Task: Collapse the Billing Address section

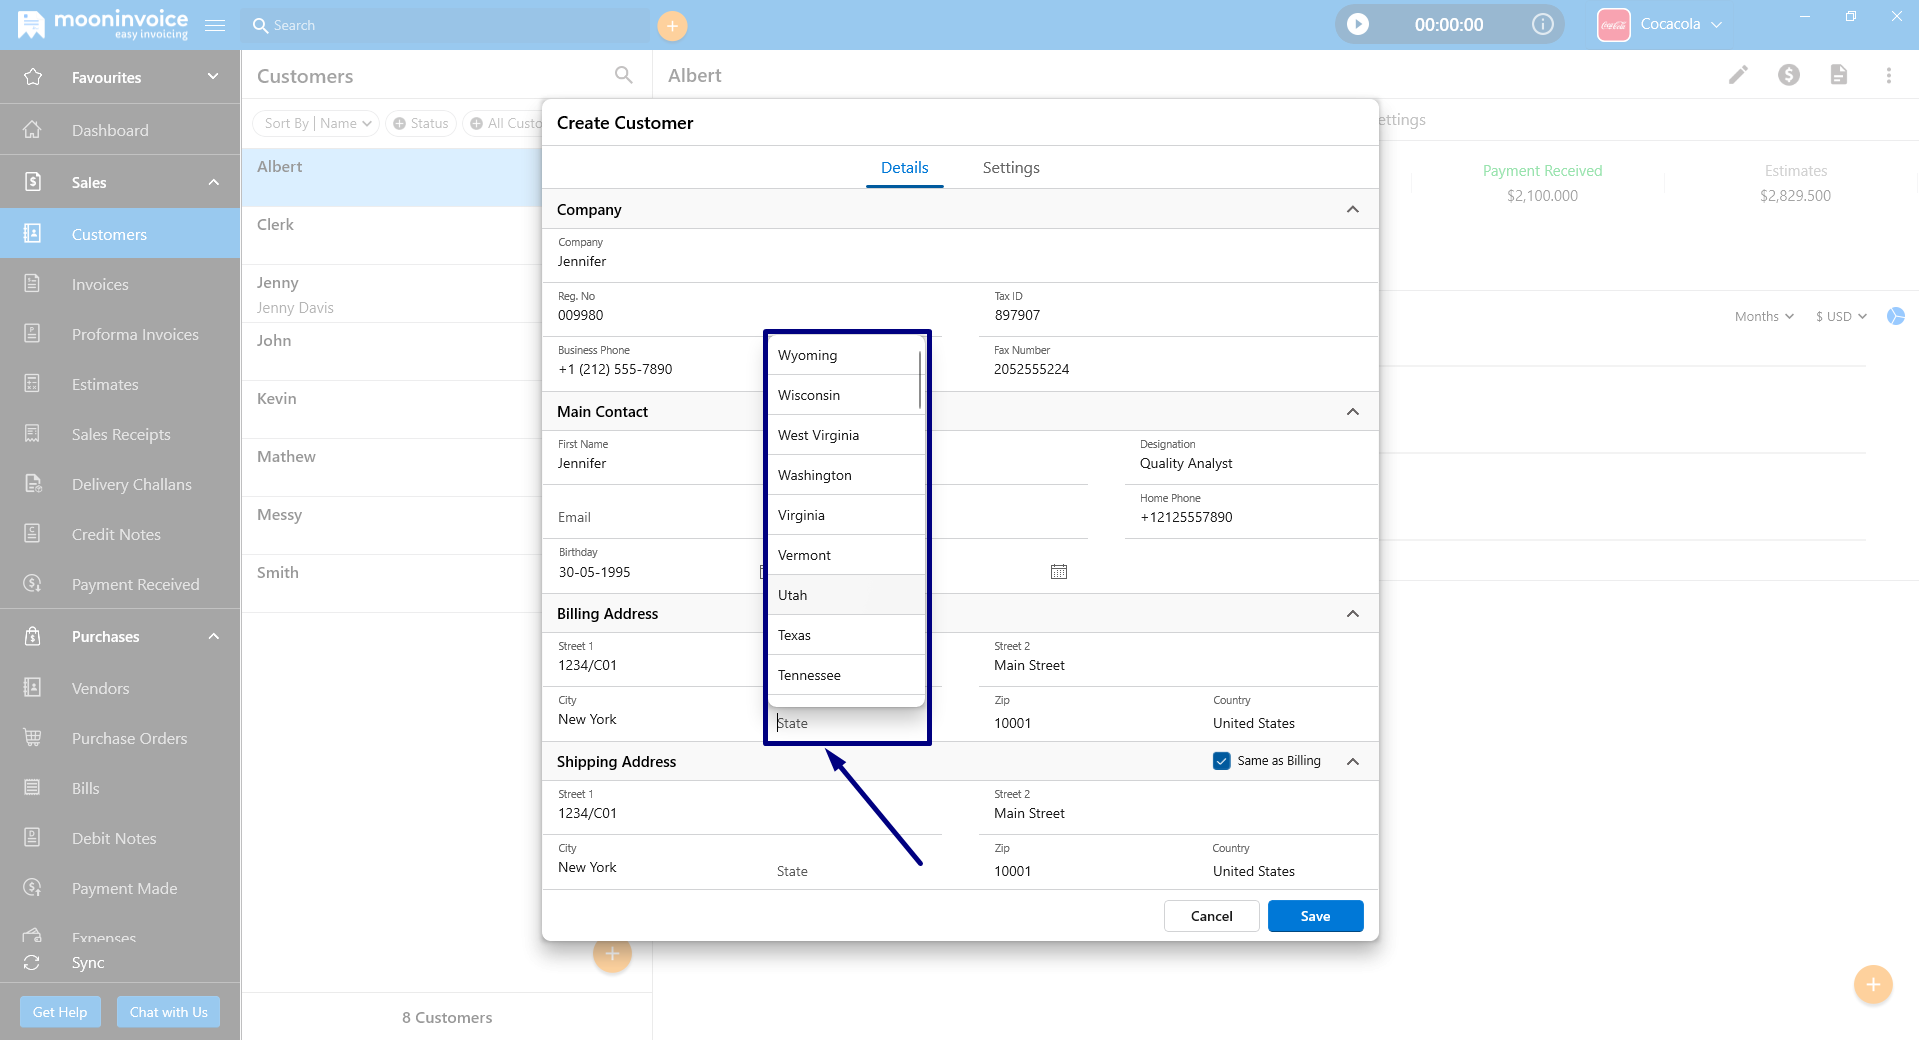Action: [1353, 613]
